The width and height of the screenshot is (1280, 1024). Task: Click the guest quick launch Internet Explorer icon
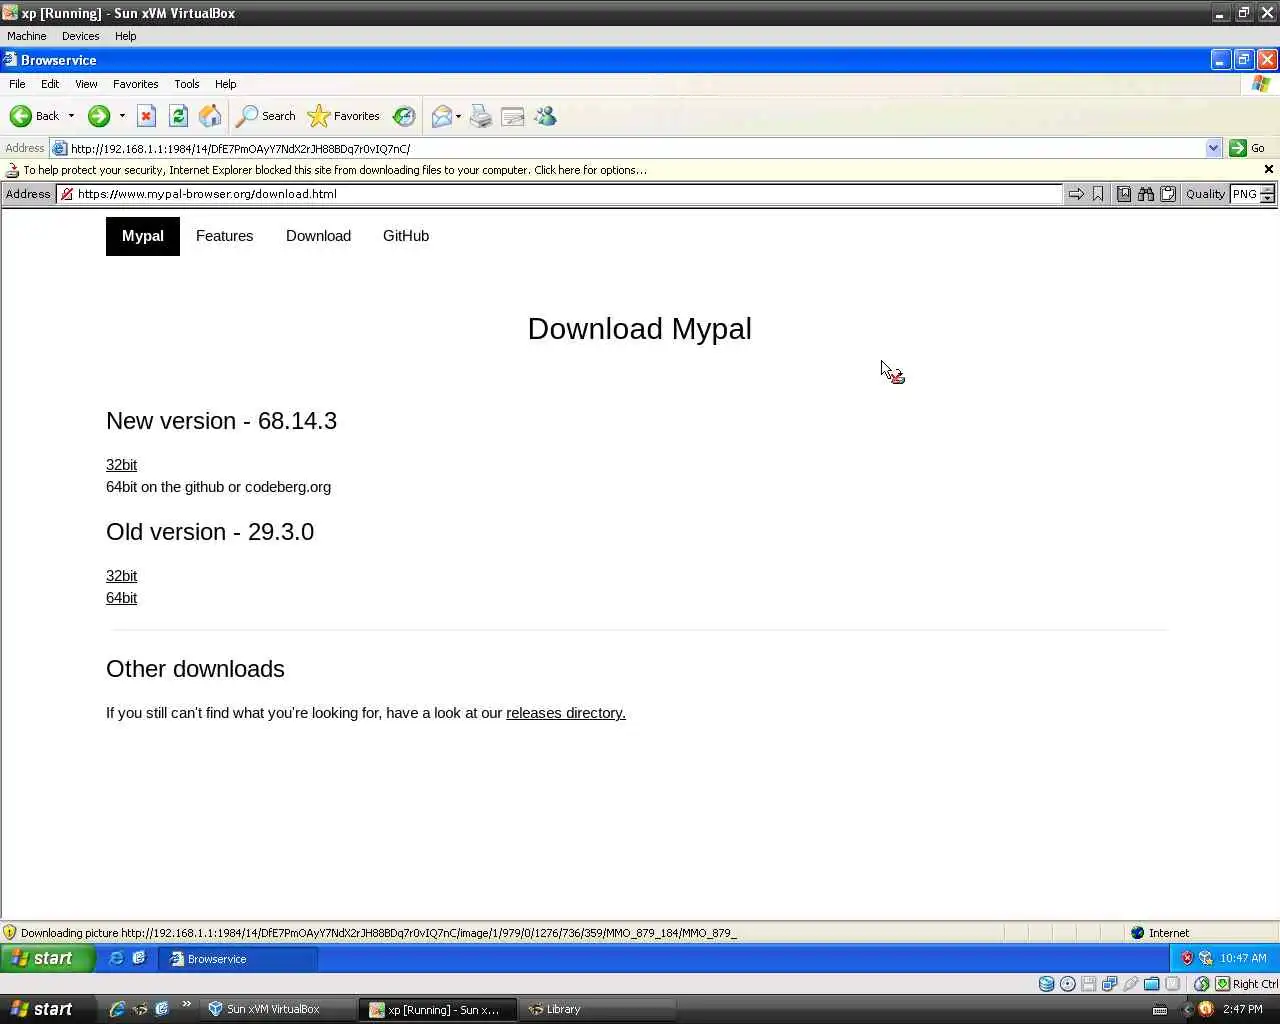[116, 958]
